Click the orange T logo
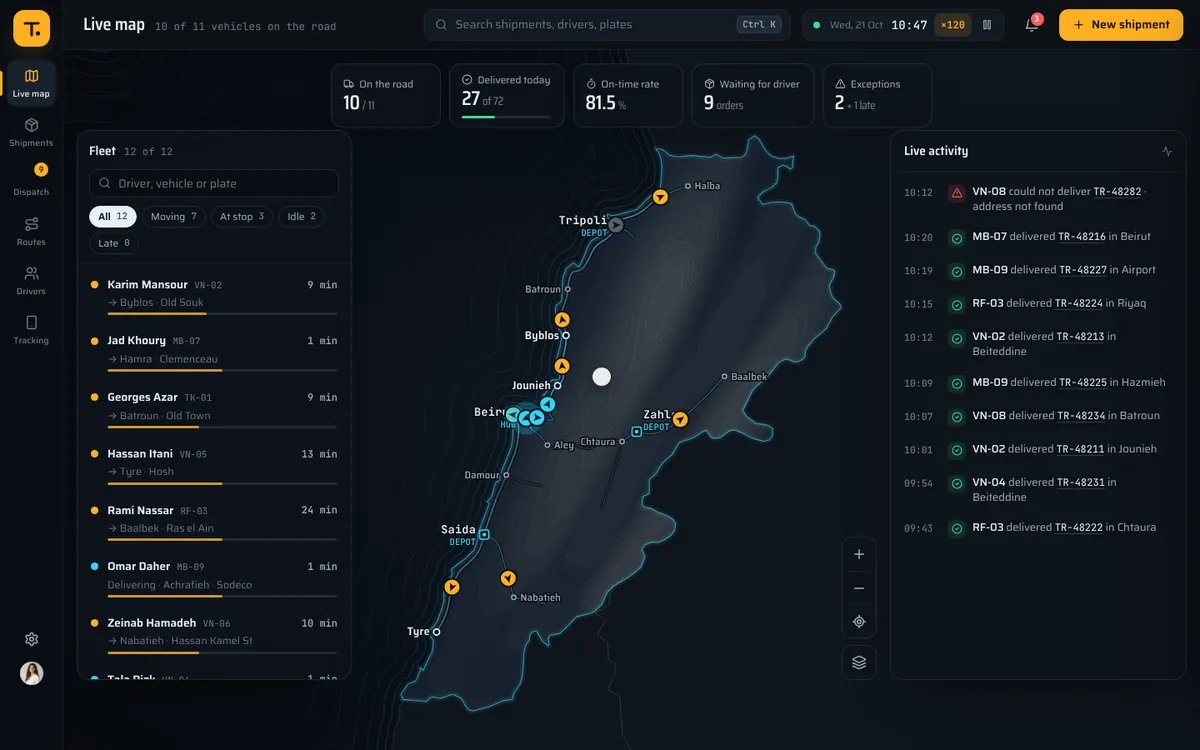The image size is (1200, 750). [31, 28]
